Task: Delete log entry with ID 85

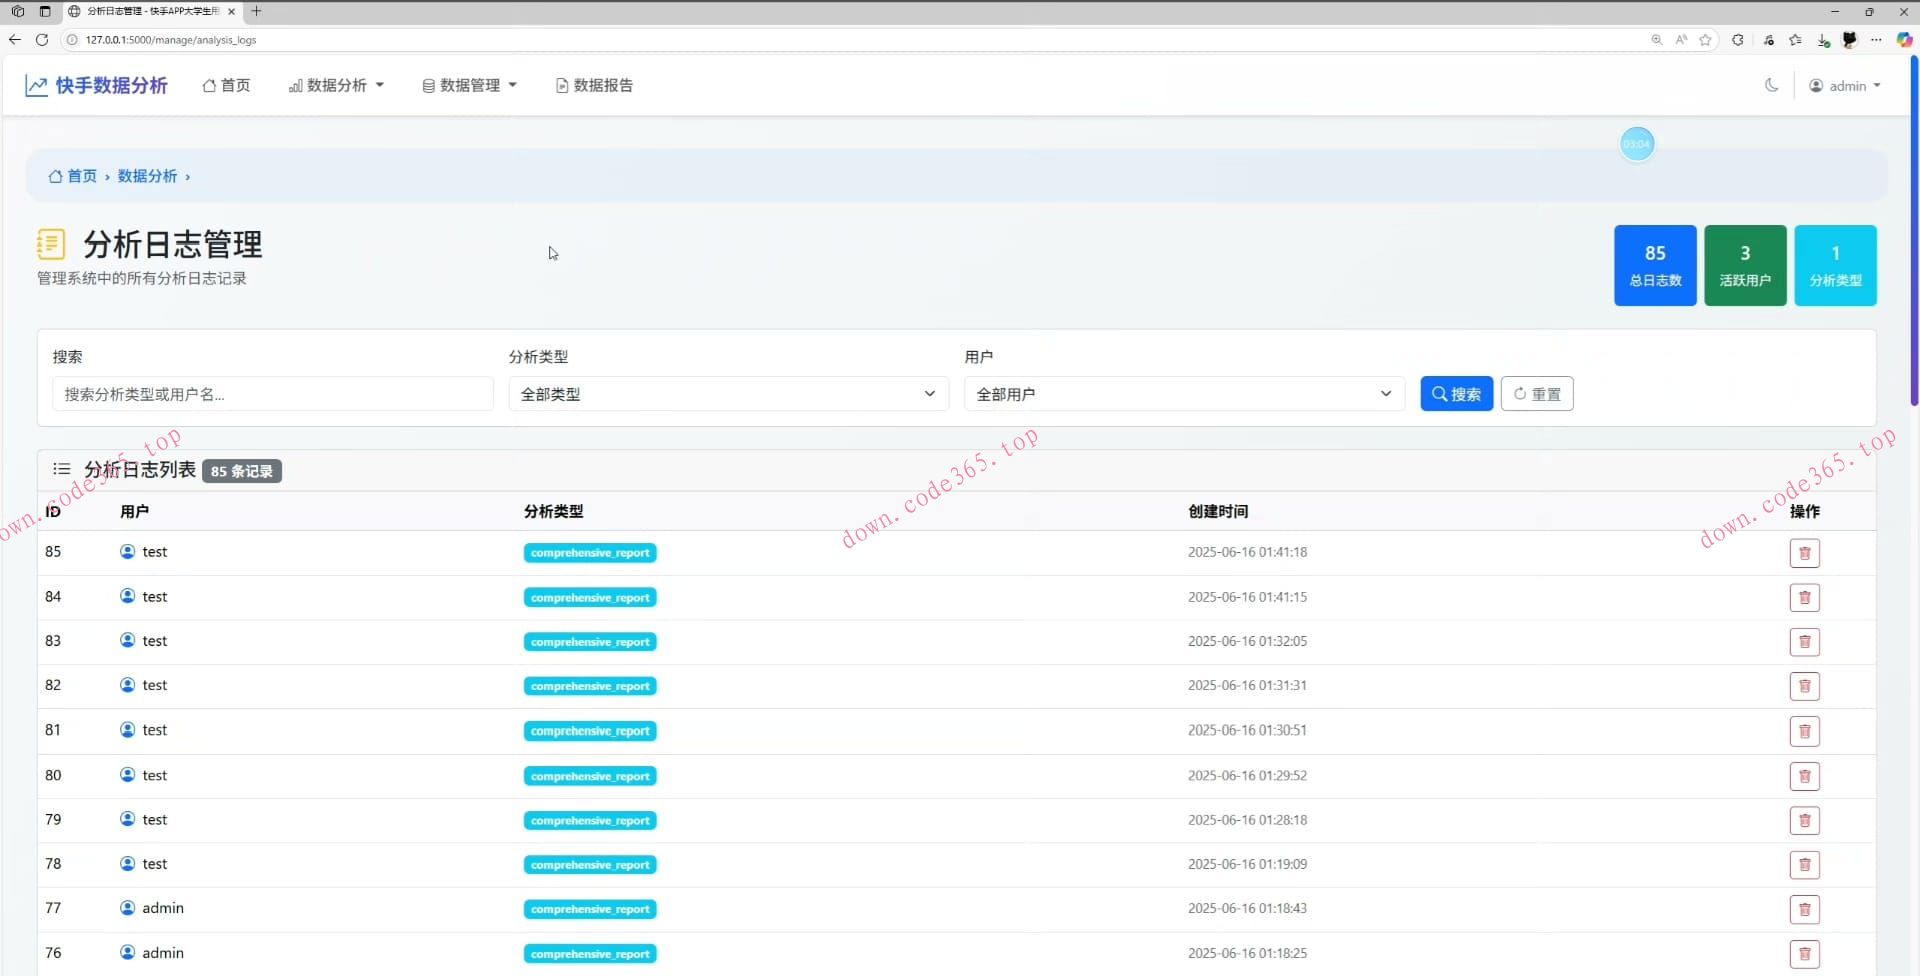Action: 1804,553
